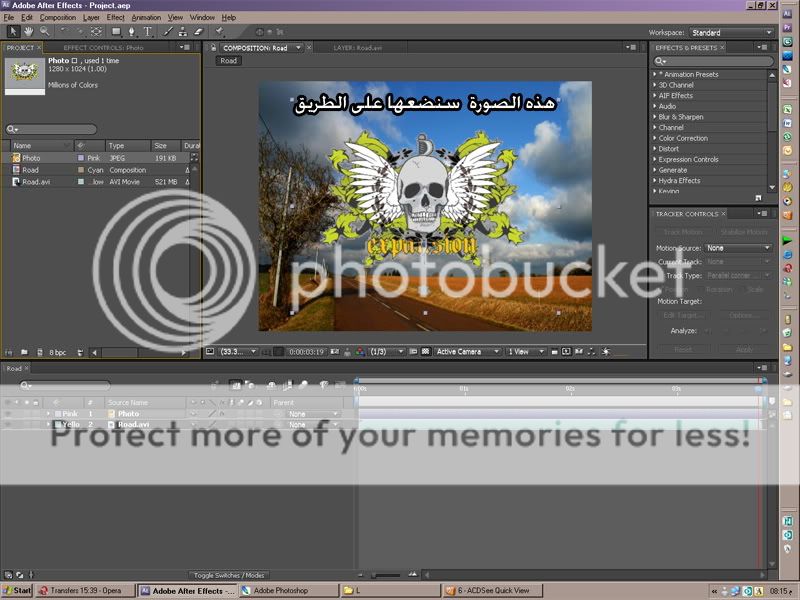800x600 pixels.
Task: Select the Brush tool
Action: point(168,32)
